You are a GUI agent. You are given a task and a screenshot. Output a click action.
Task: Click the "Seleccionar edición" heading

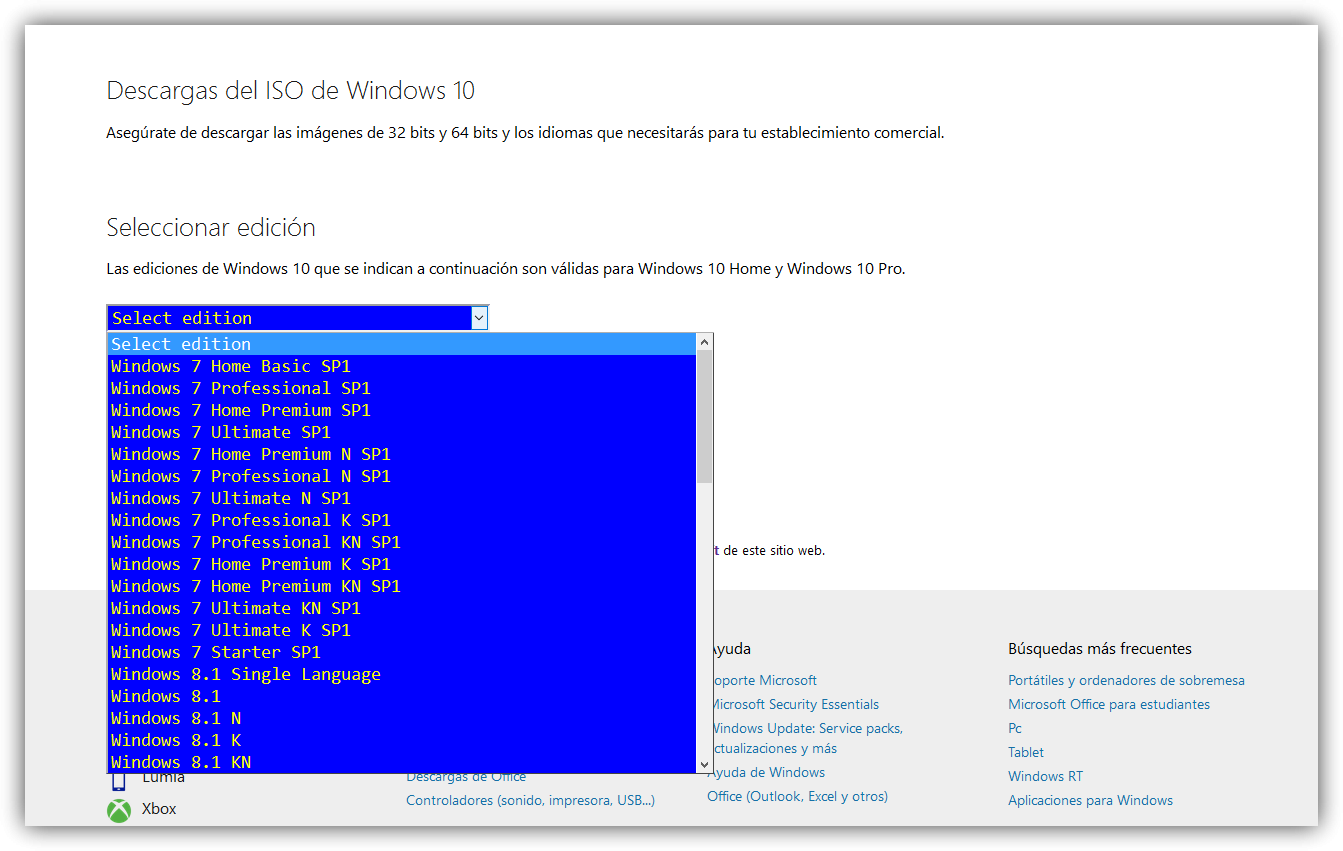pyautogui.click(x=211, y=228)
